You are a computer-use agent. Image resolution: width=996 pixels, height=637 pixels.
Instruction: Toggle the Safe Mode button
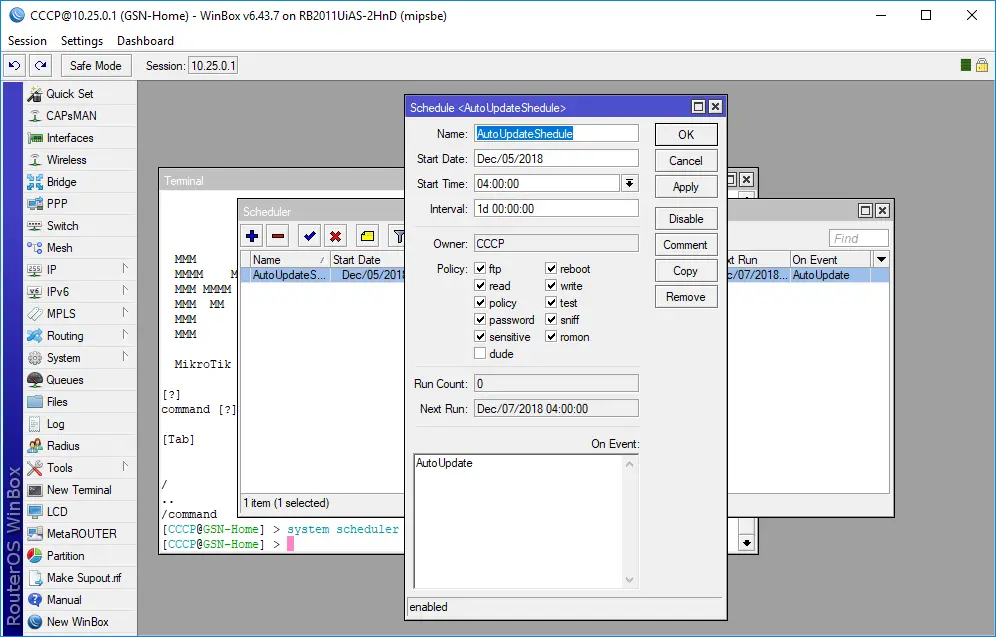[96, 65]
